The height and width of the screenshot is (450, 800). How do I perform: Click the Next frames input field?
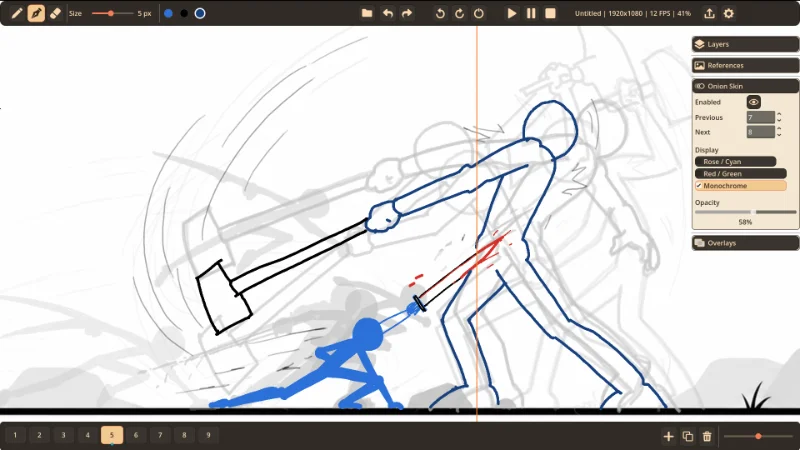pyautogui.click(x=761, y=132)
